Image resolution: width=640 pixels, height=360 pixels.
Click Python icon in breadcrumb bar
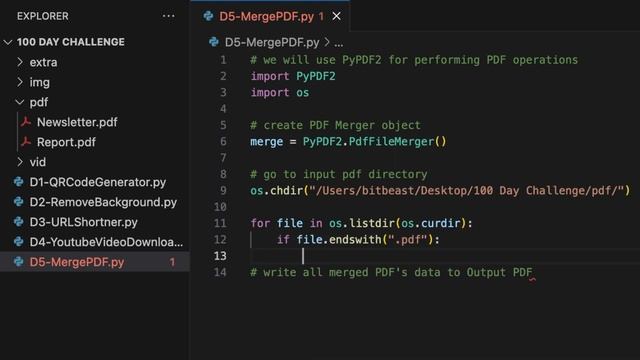click(213, 42)
